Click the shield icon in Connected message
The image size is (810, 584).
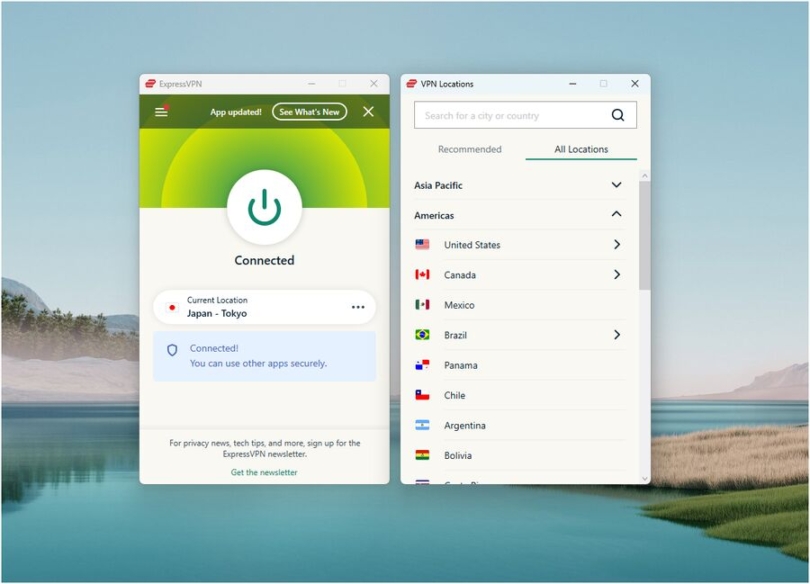[x=174, y=350]
